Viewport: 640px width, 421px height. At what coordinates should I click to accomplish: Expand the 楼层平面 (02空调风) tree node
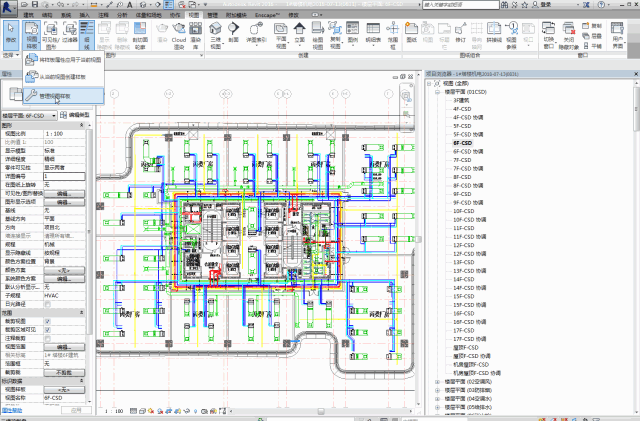coord(437,381)
